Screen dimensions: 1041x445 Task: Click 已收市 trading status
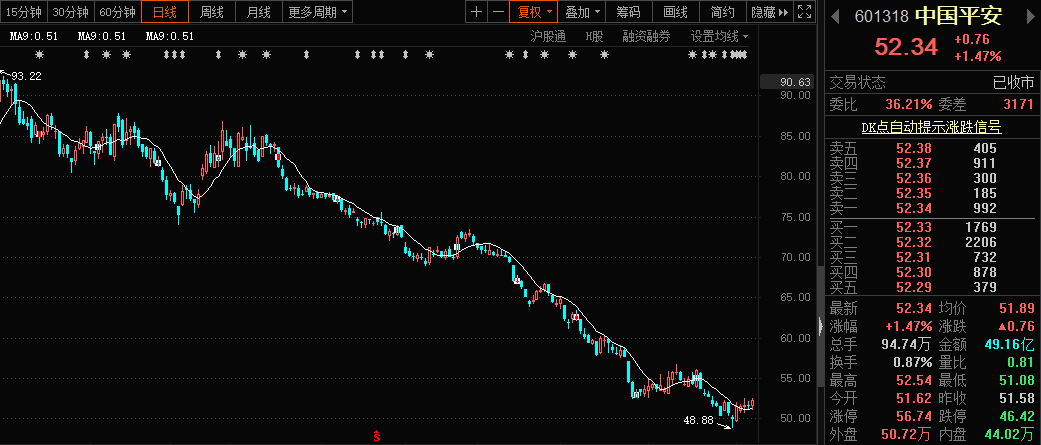point(1013,82)
